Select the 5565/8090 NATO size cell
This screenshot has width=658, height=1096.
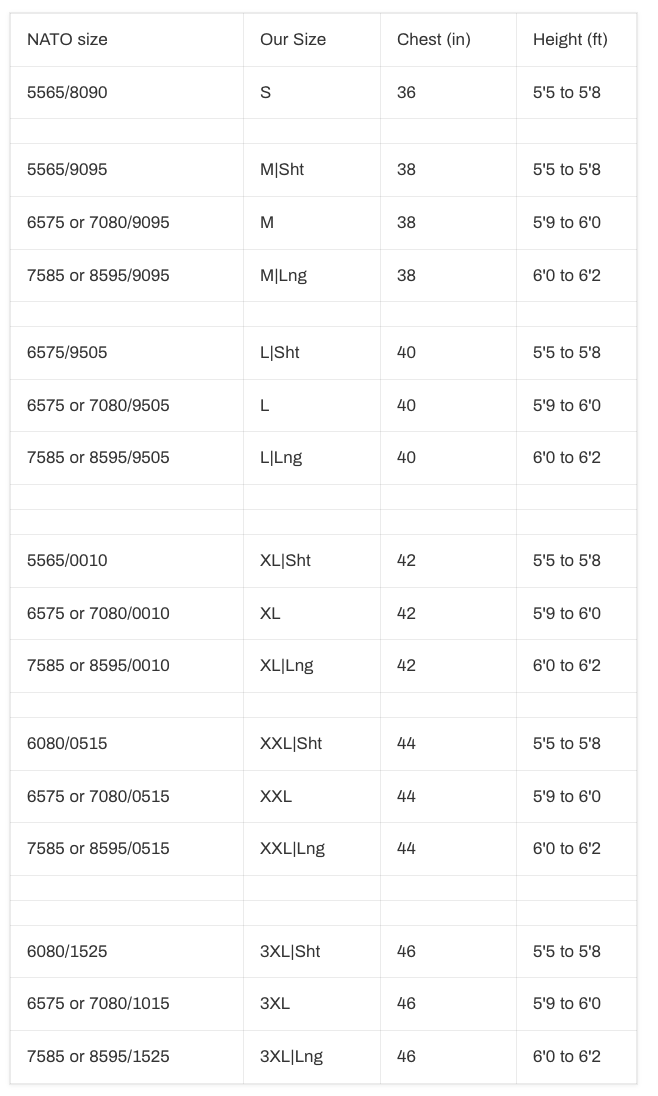pyautogui.click(x=67, y=93)
